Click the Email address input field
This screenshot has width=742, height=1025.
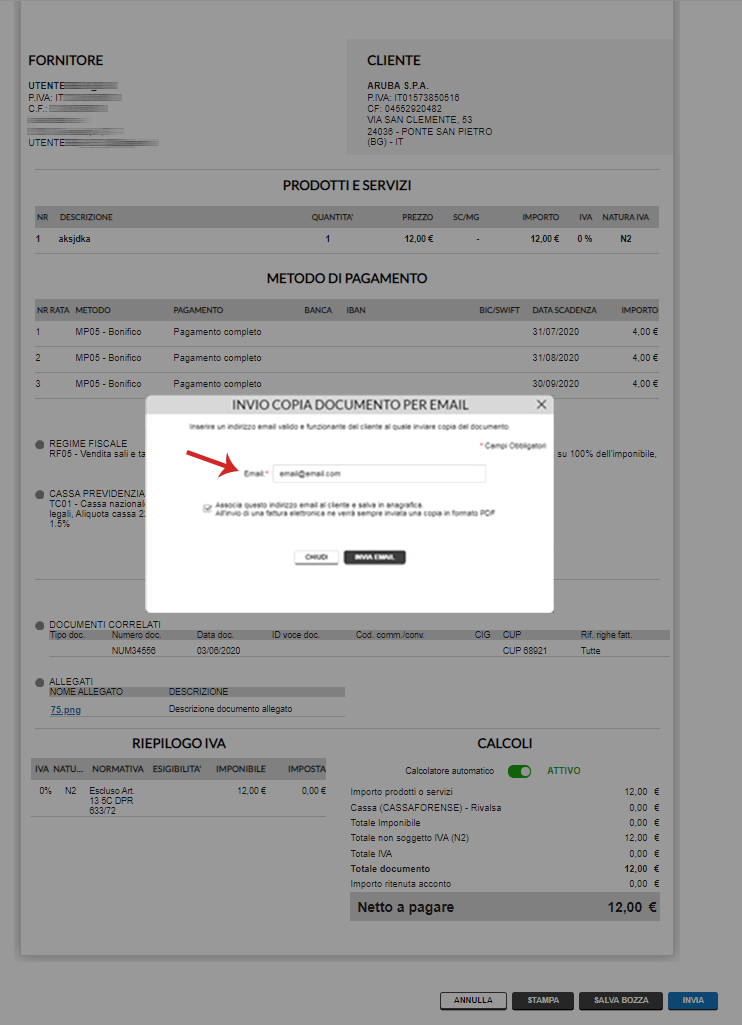pyautogui.click(x=379, y=473)
